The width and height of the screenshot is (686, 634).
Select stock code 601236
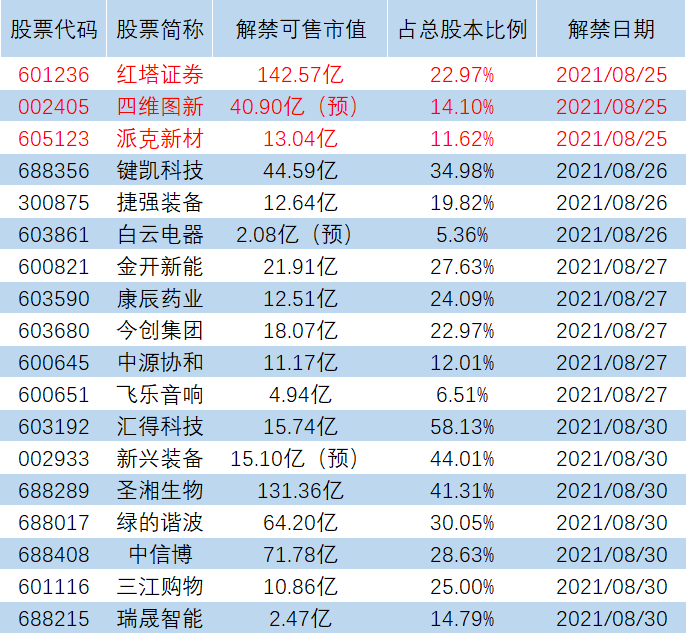coord(53,74)
